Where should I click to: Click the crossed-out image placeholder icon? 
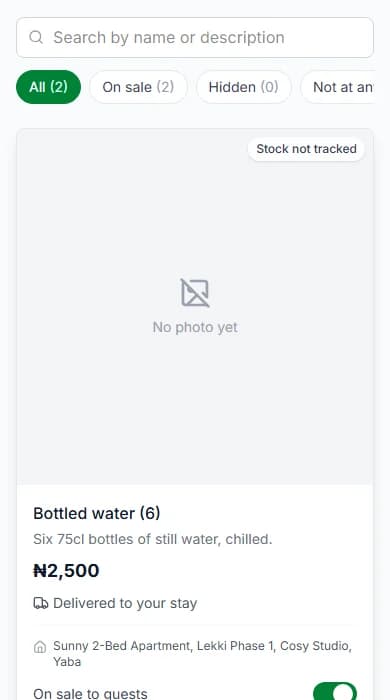pyautogui.click(x=195, y=293)
